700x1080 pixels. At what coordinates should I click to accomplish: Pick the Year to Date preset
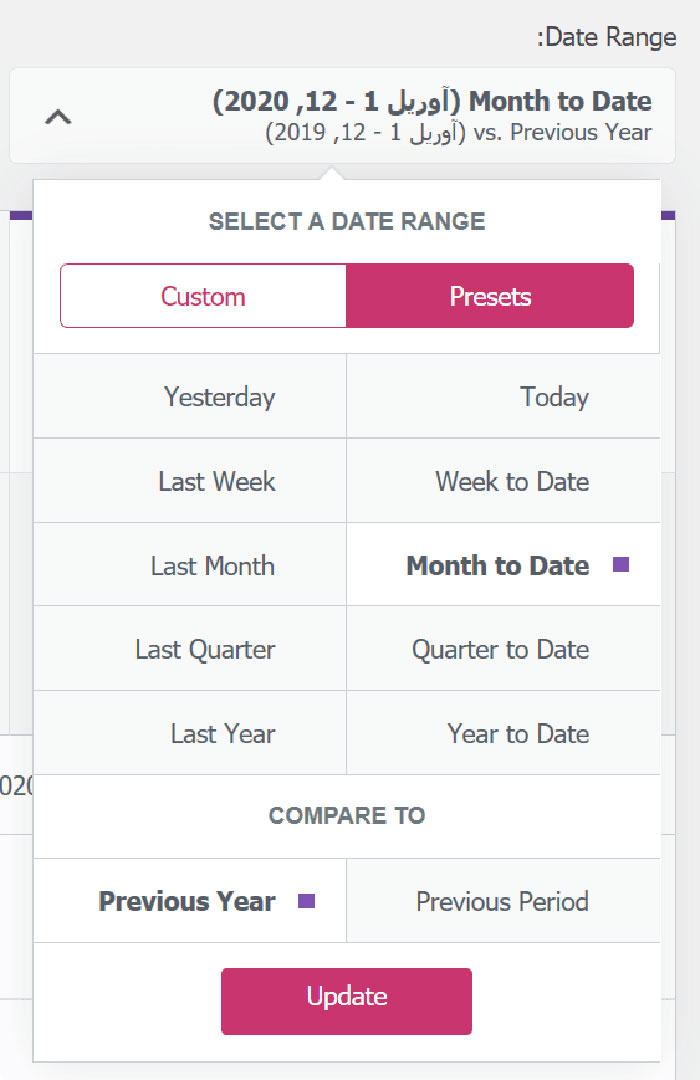click(504, 733)
